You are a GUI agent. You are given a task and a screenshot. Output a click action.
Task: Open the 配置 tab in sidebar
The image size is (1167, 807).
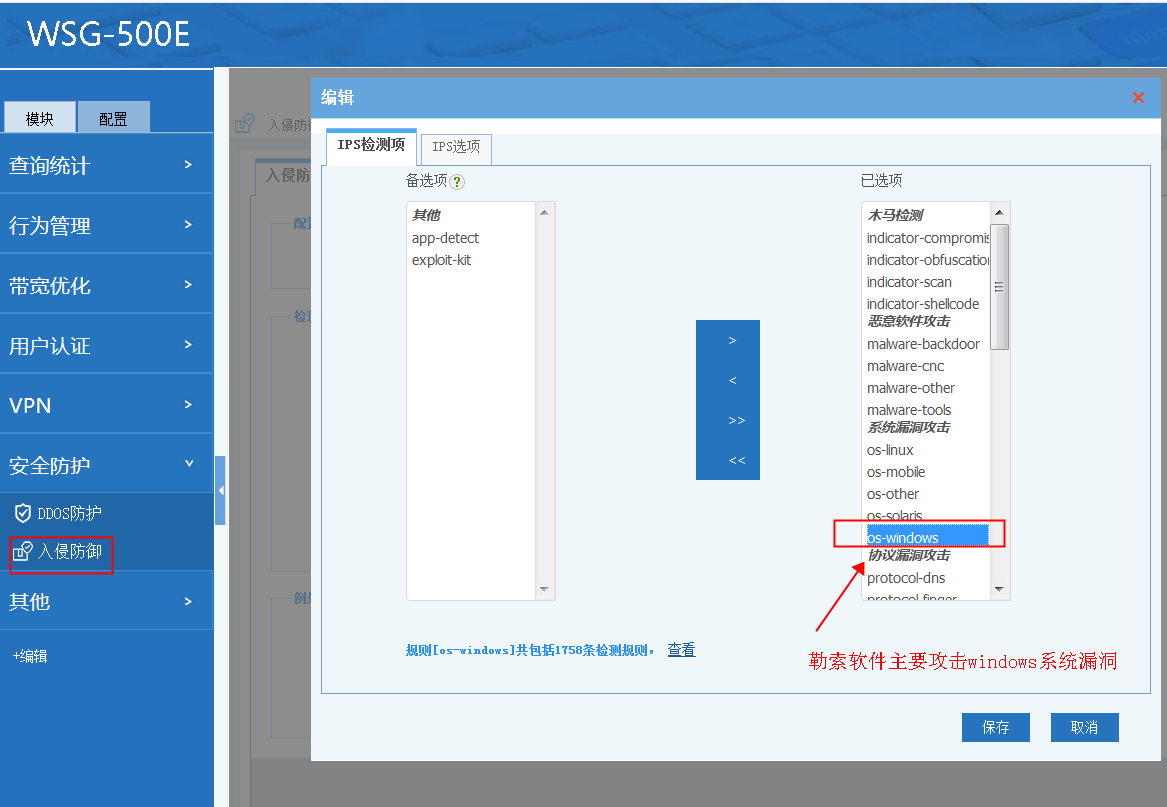tap(113, 119)
